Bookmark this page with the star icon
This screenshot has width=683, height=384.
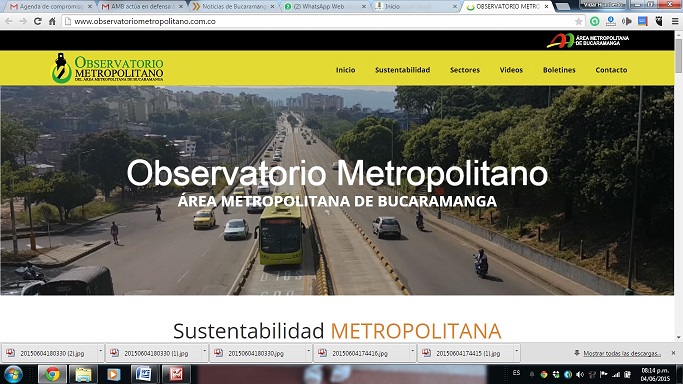pyautogui.click(x=578, y=21)
